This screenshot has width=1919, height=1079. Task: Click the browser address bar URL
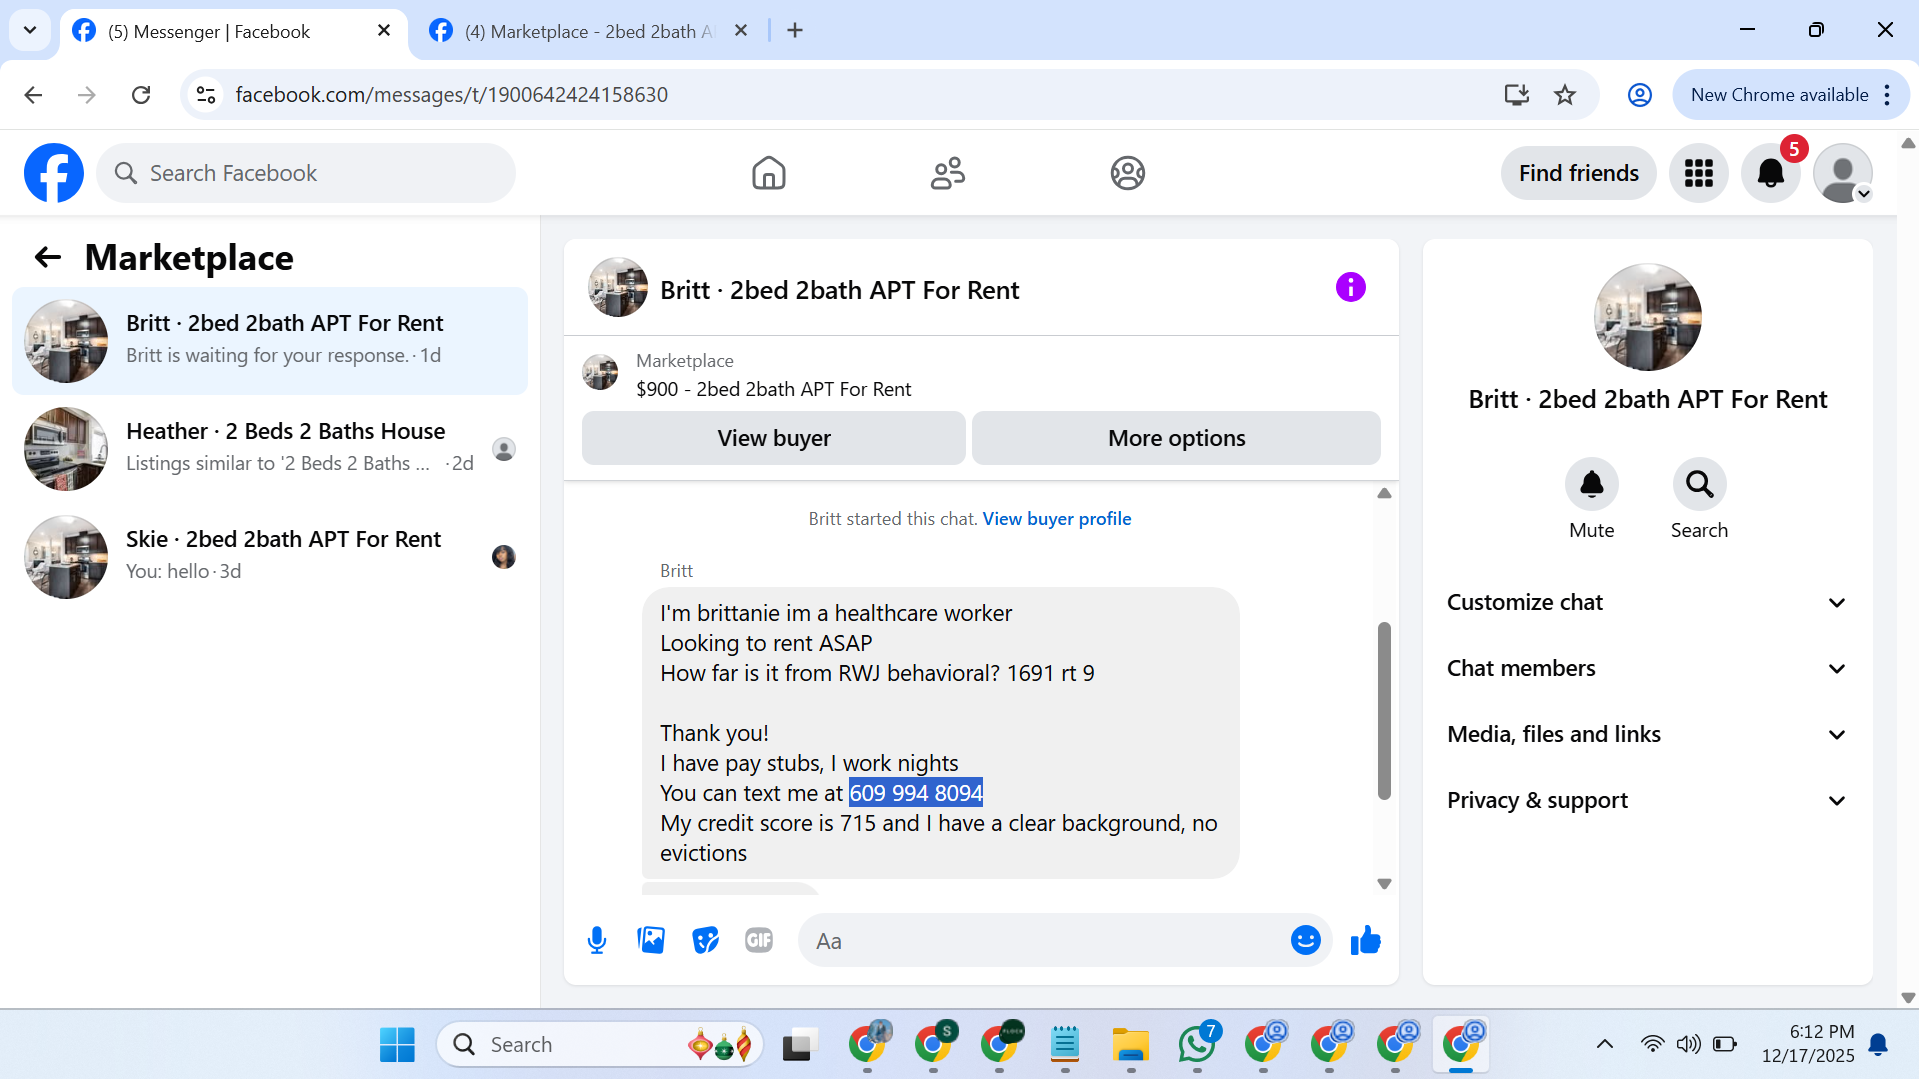[x=451, y=95]
